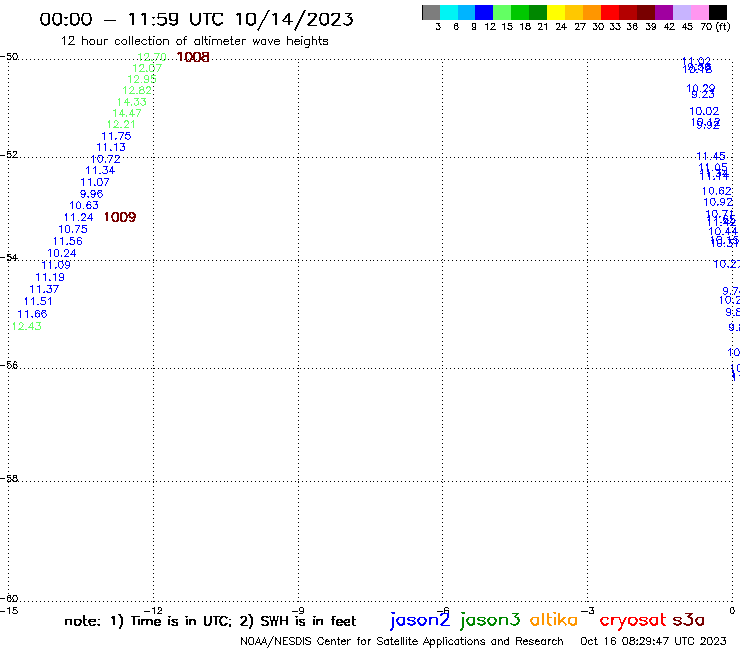Select the latitude axis label -58

click(x=9, y=479)
